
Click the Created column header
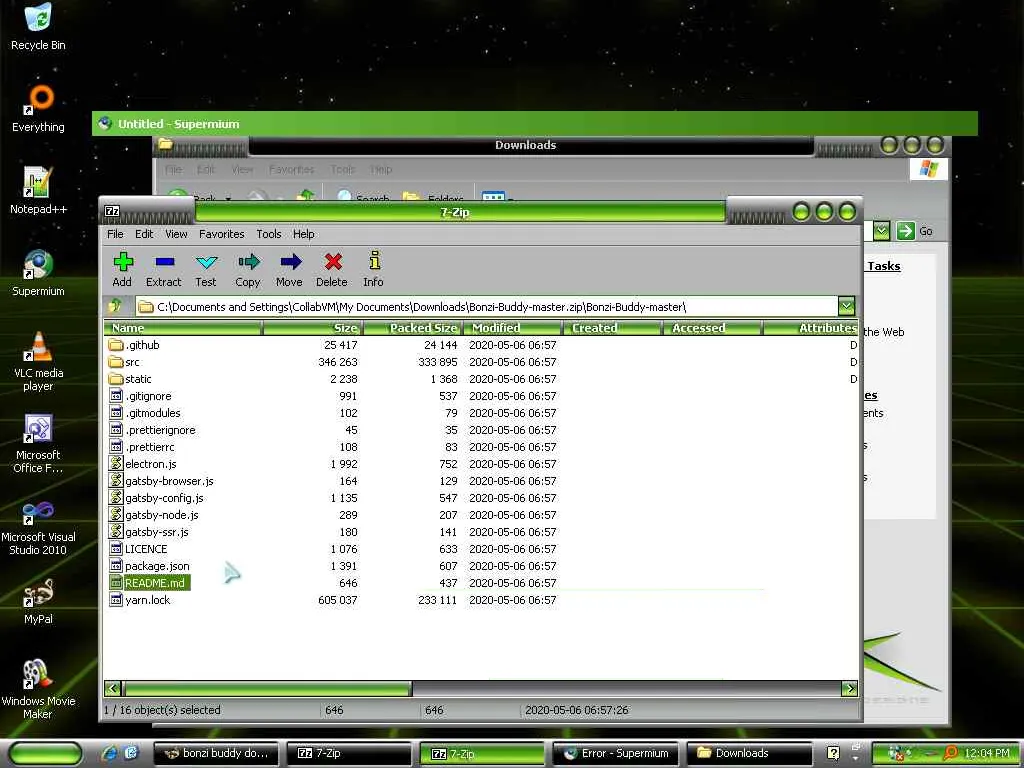[x=612, y=328]
